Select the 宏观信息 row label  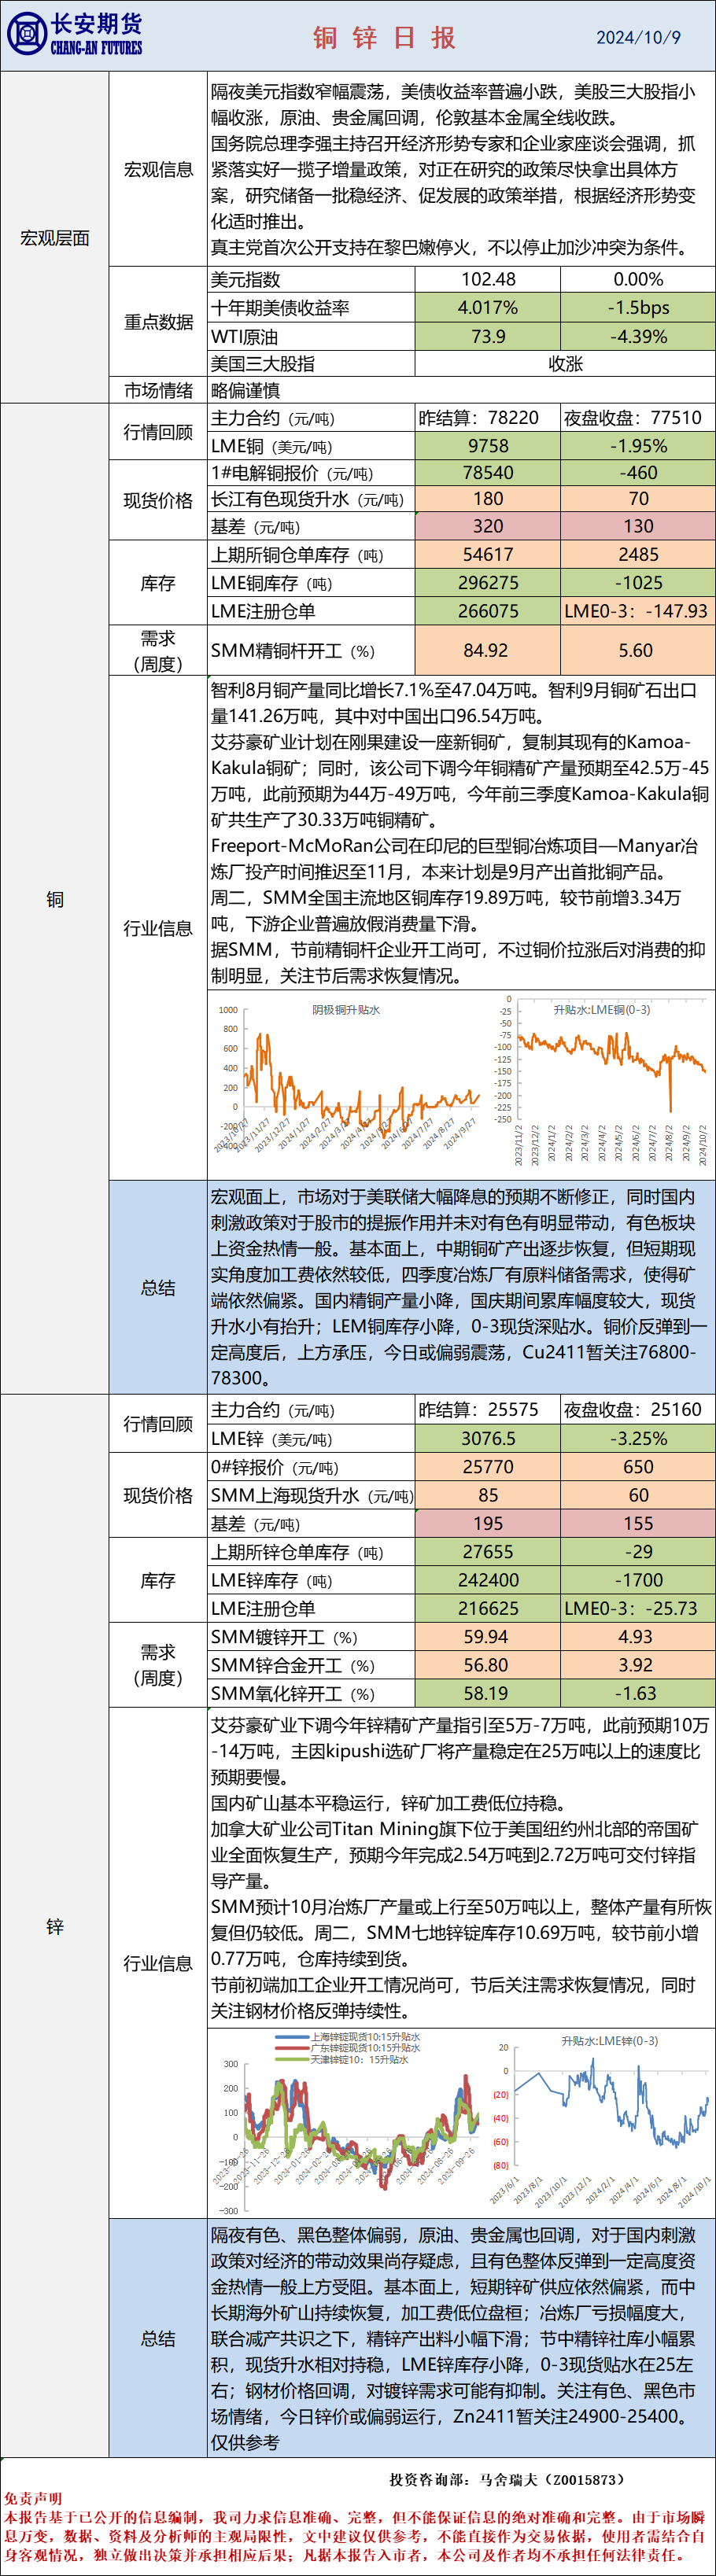click(158, 170)
